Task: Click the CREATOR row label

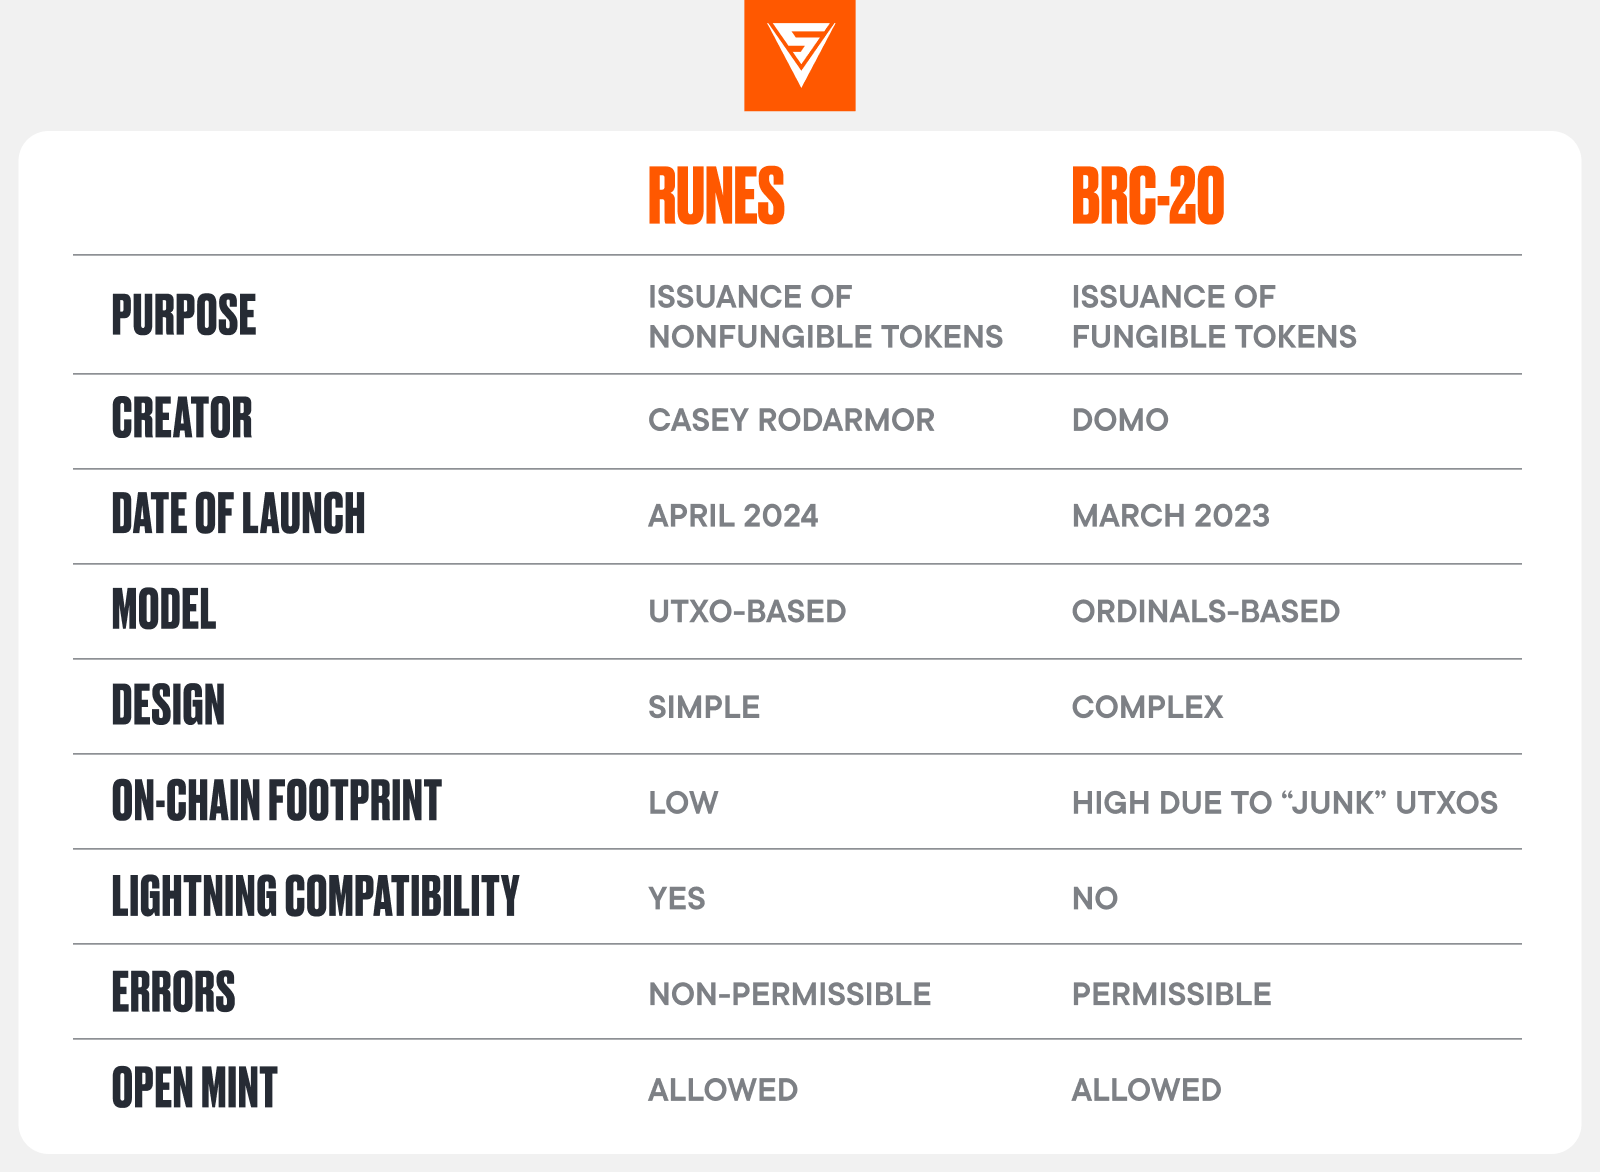Action: tap(182, 418)
